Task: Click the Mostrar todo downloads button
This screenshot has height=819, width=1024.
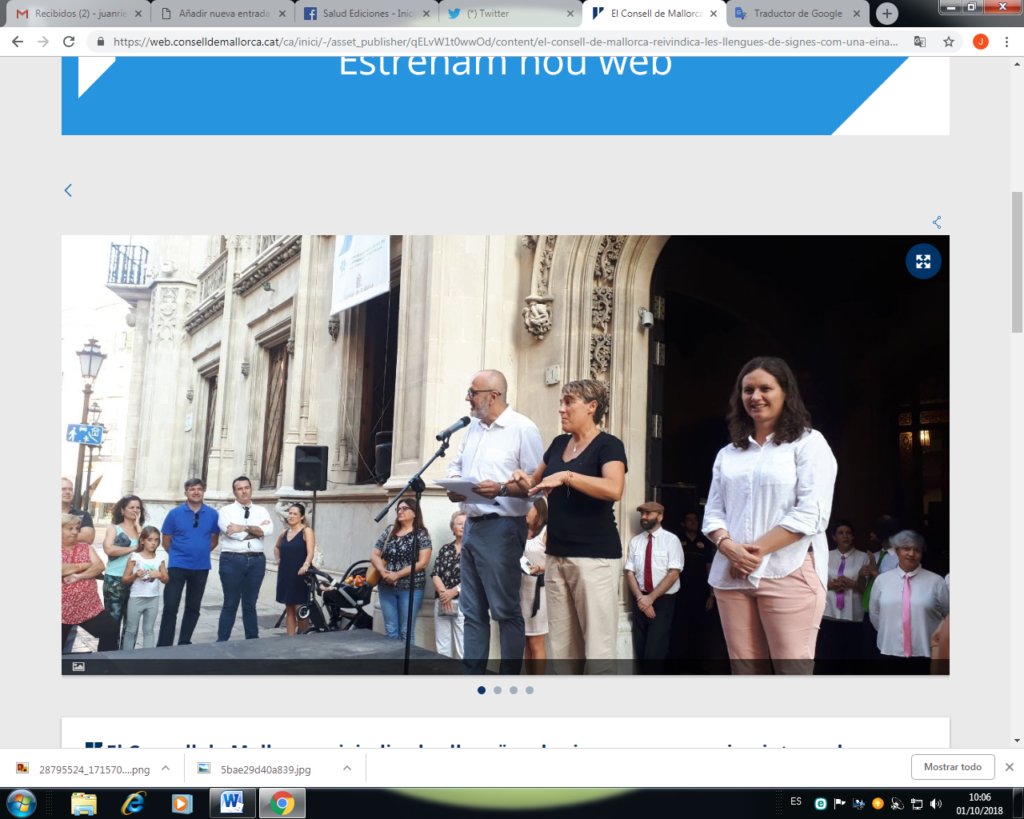Action: tap(952, 767)
